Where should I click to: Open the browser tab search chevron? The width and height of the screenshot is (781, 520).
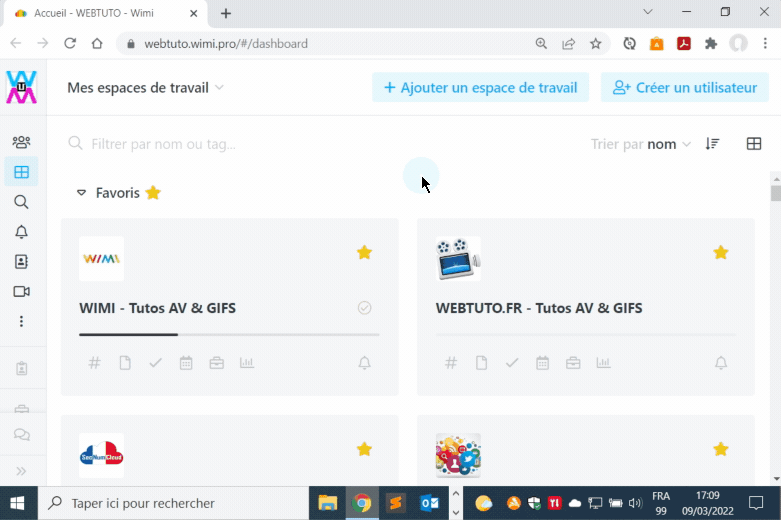point(648,12)
